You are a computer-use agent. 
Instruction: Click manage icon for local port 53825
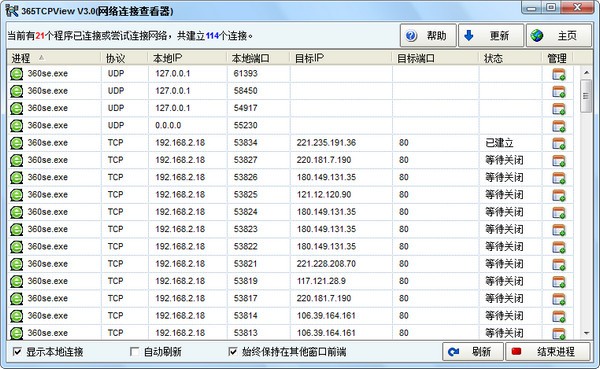(x=558, y=195)
